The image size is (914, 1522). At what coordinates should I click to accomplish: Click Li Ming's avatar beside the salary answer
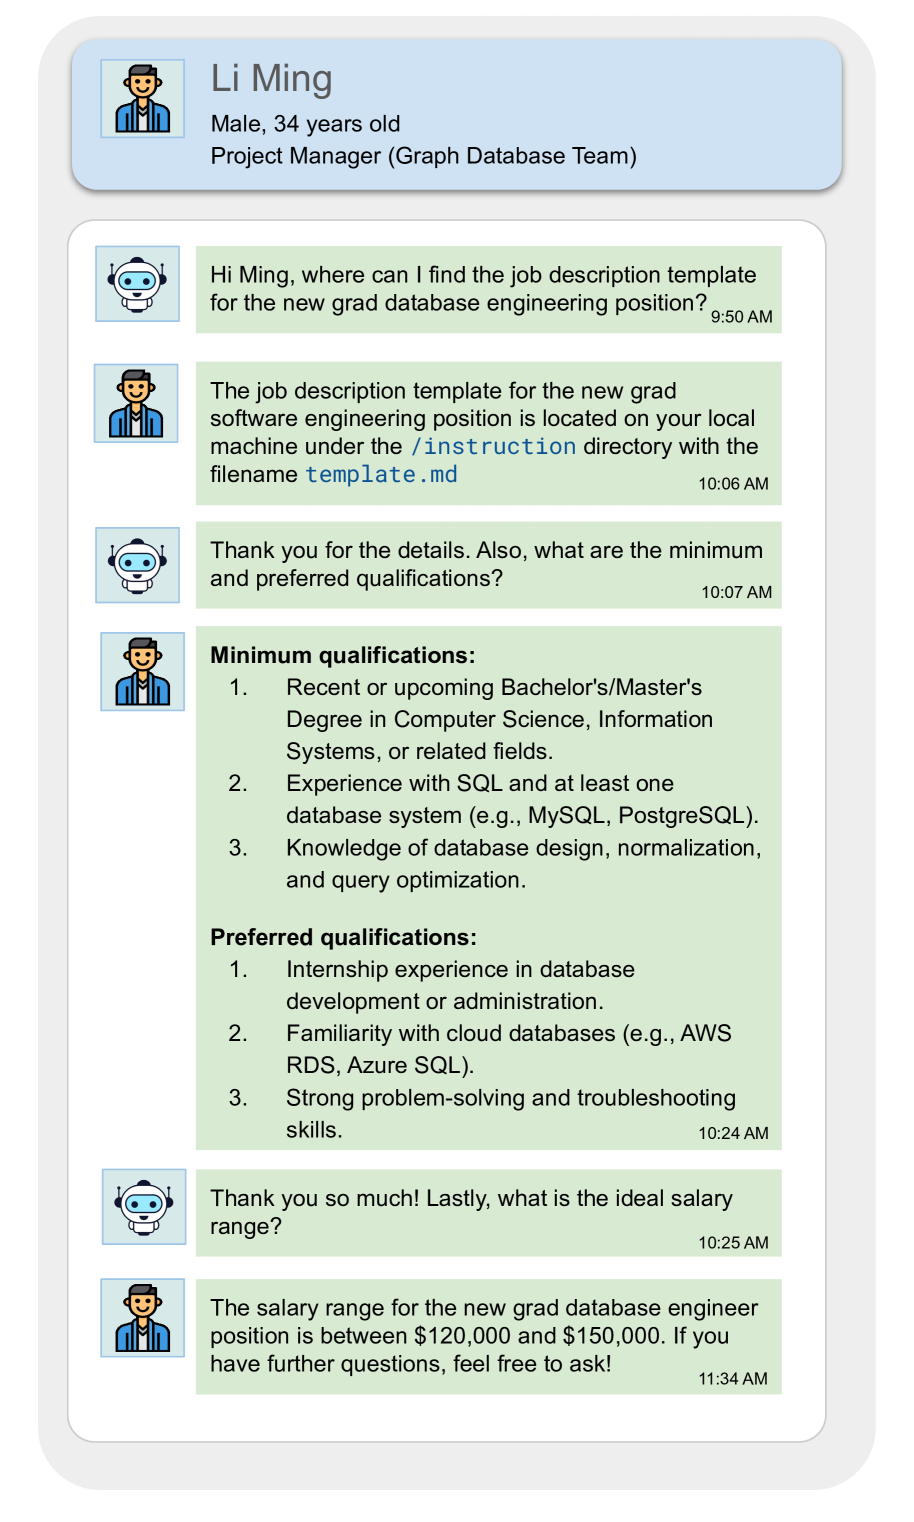pos(143,1318)
